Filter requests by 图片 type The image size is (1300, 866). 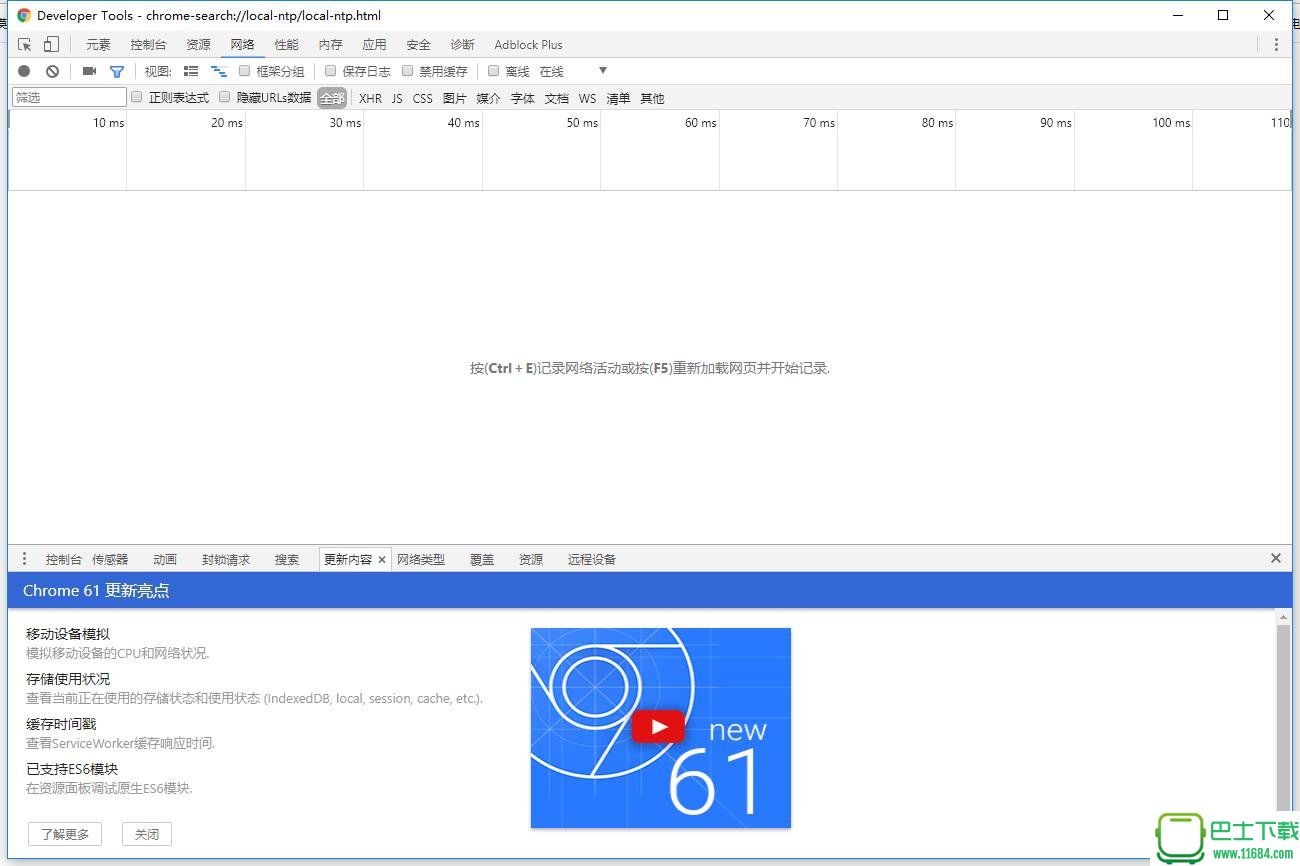pos(454,98)
